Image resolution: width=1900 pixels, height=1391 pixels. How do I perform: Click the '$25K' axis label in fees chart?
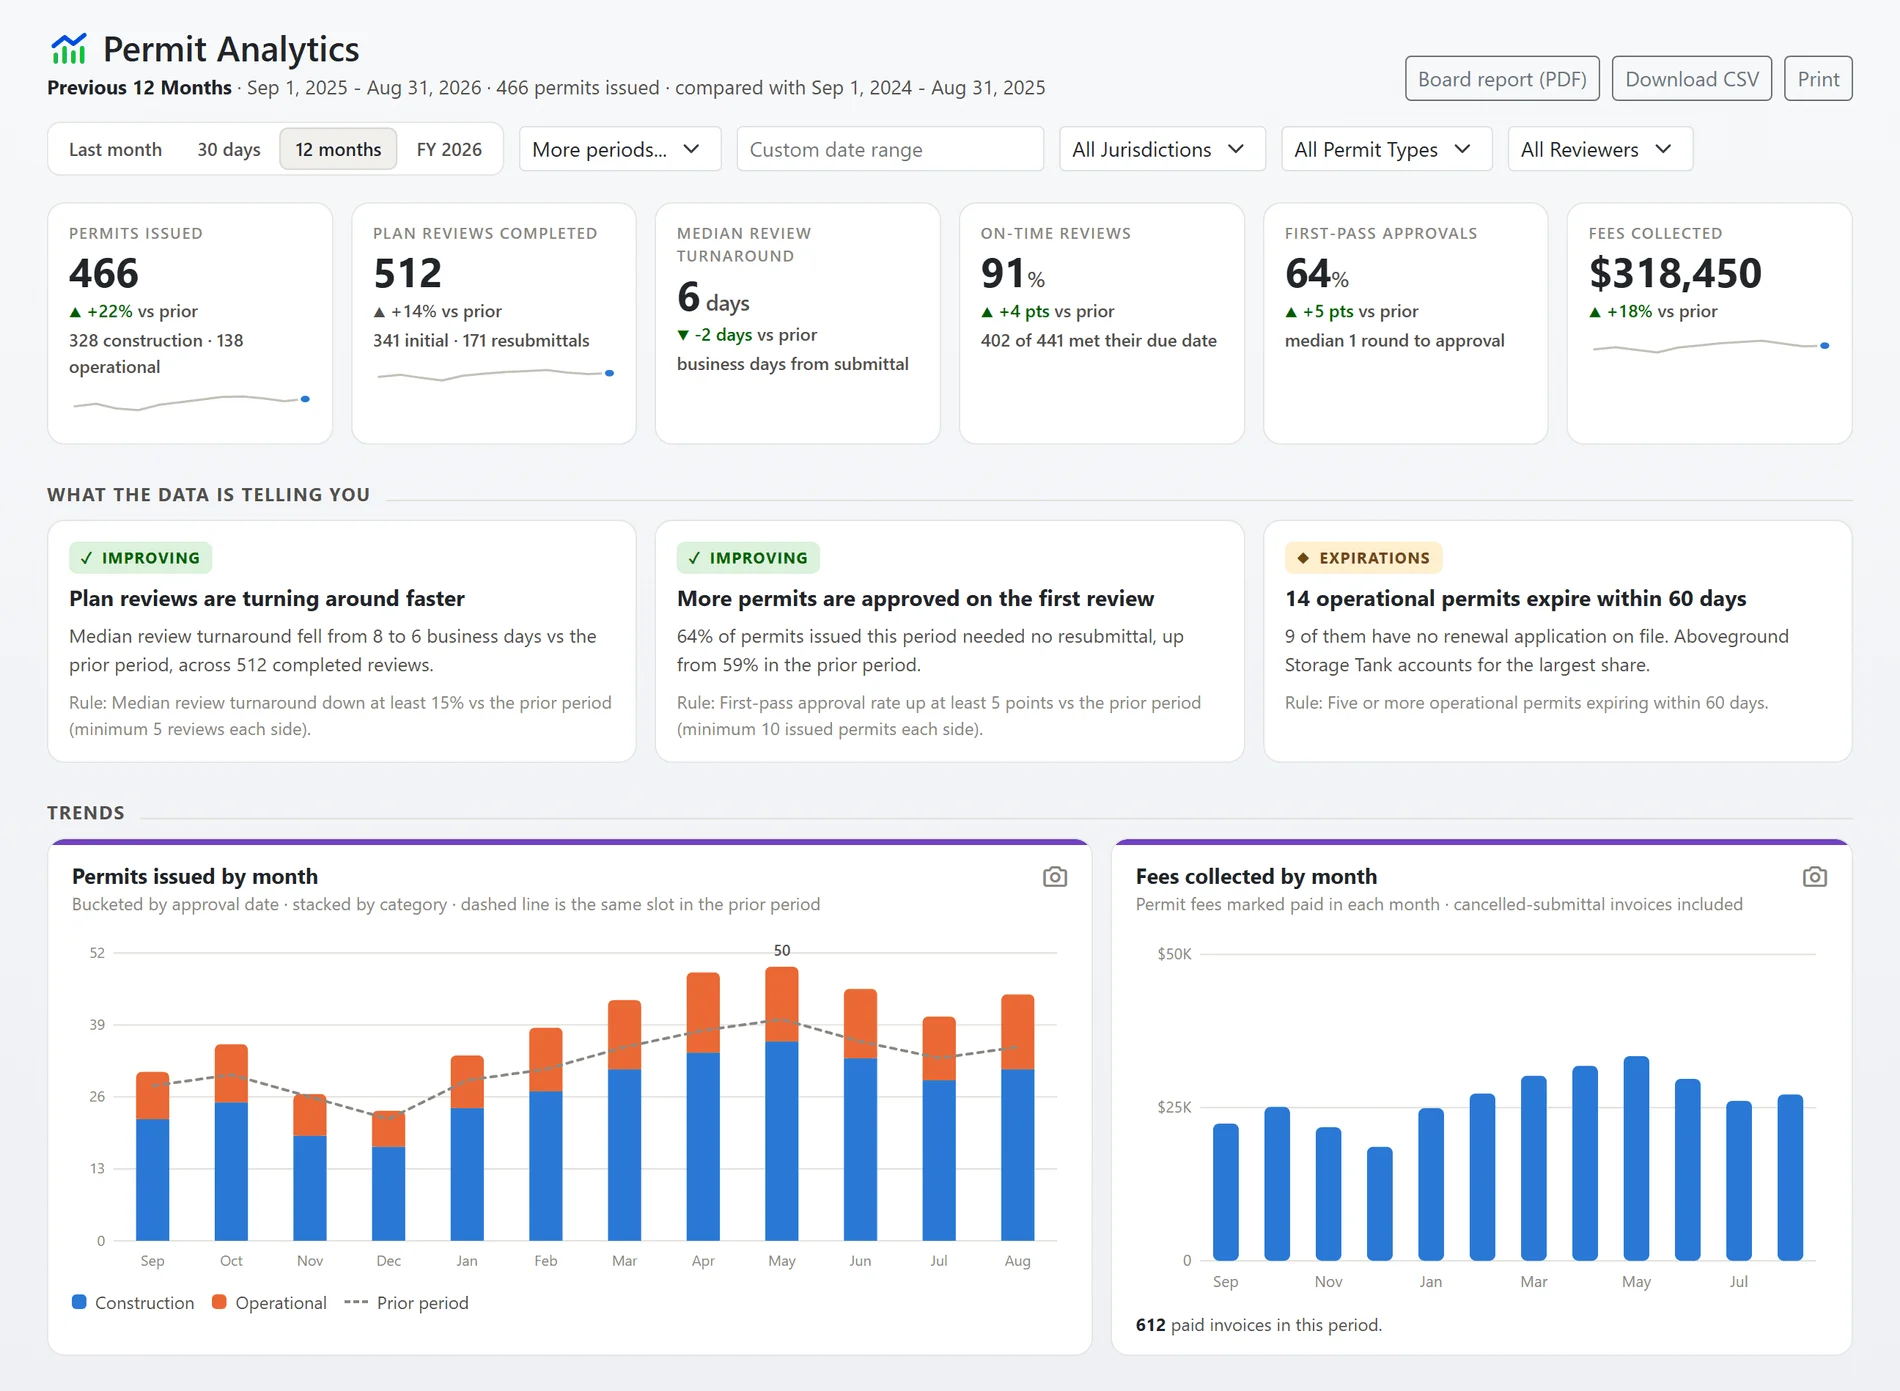[1174, 1107]
